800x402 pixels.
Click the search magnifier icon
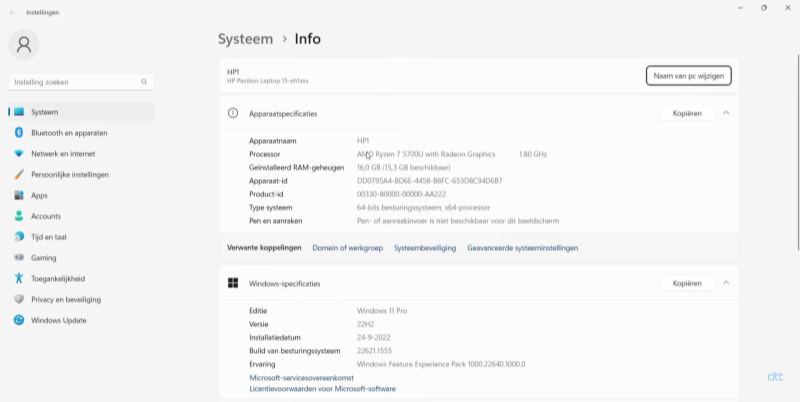click(144, 82)
